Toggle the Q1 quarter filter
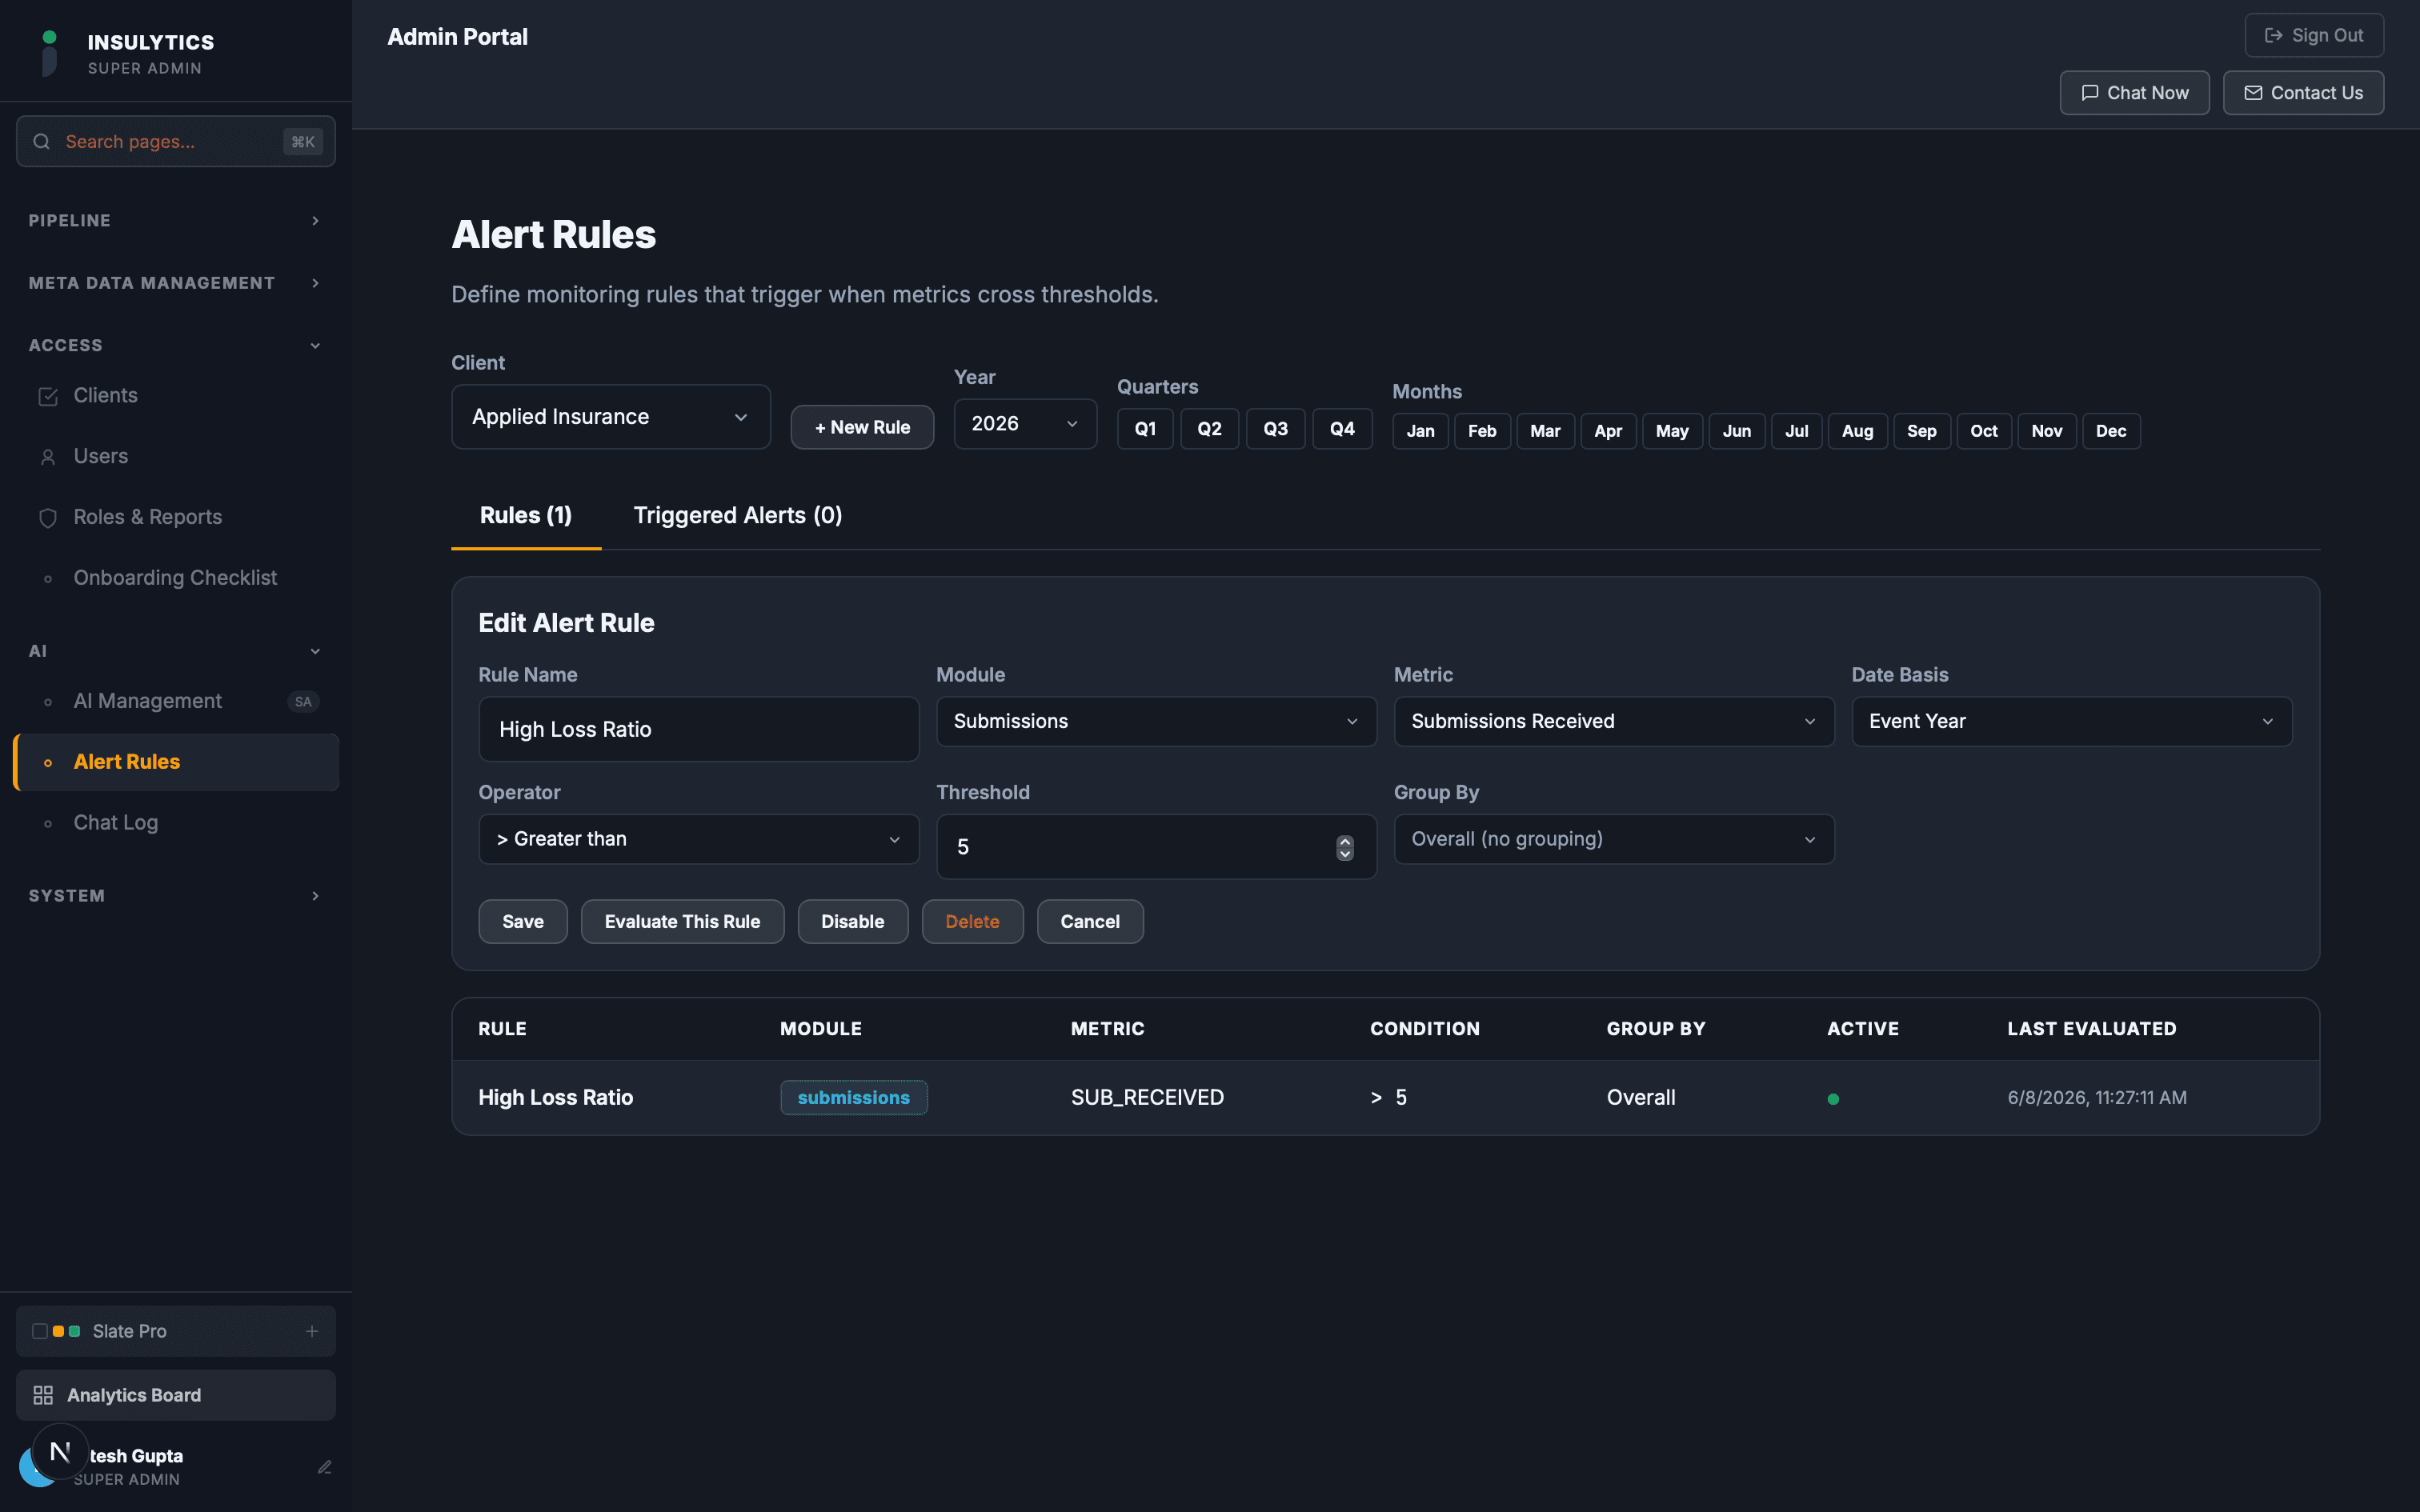 [1145, 429]
